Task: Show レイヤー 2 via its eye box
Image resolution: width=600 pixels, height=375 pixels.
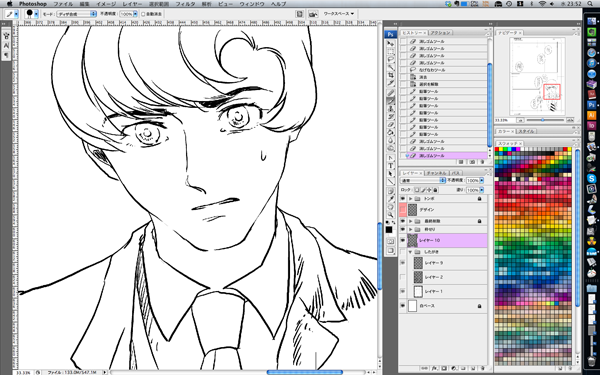Action: pyautogui.click(x=403, y=277)
